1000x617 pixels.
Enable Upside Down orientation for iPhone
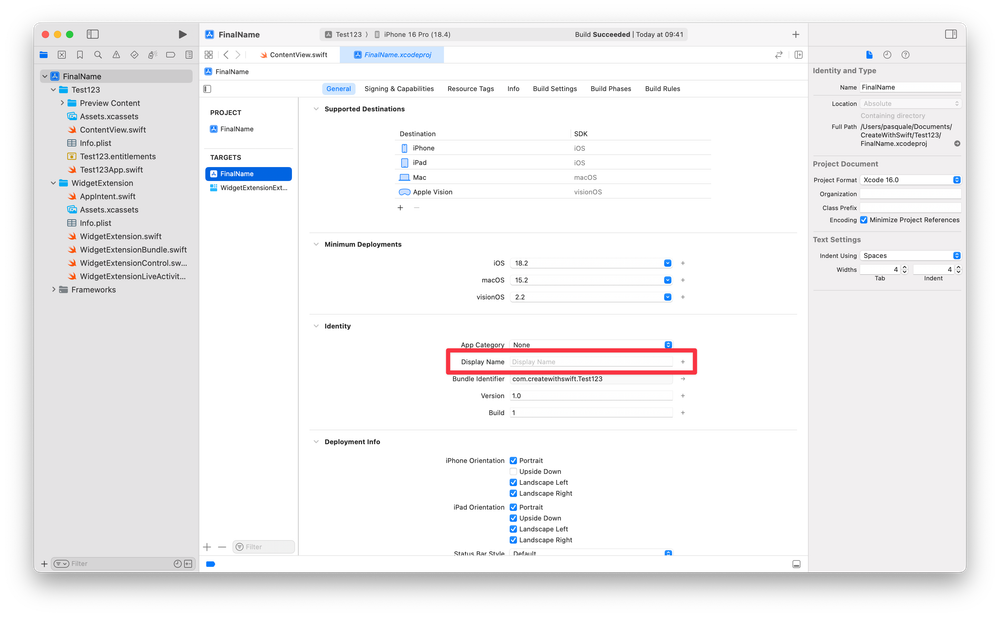click(514, 471)
